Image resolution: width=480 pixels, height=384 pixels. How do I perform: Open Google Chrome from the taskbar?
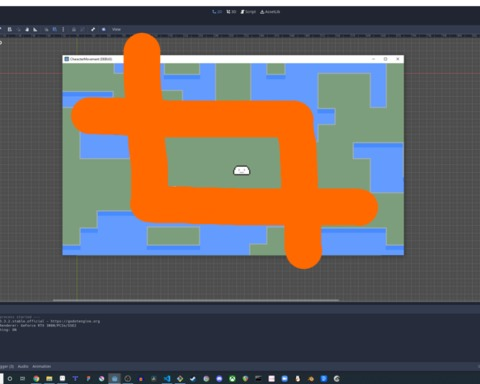36,379
